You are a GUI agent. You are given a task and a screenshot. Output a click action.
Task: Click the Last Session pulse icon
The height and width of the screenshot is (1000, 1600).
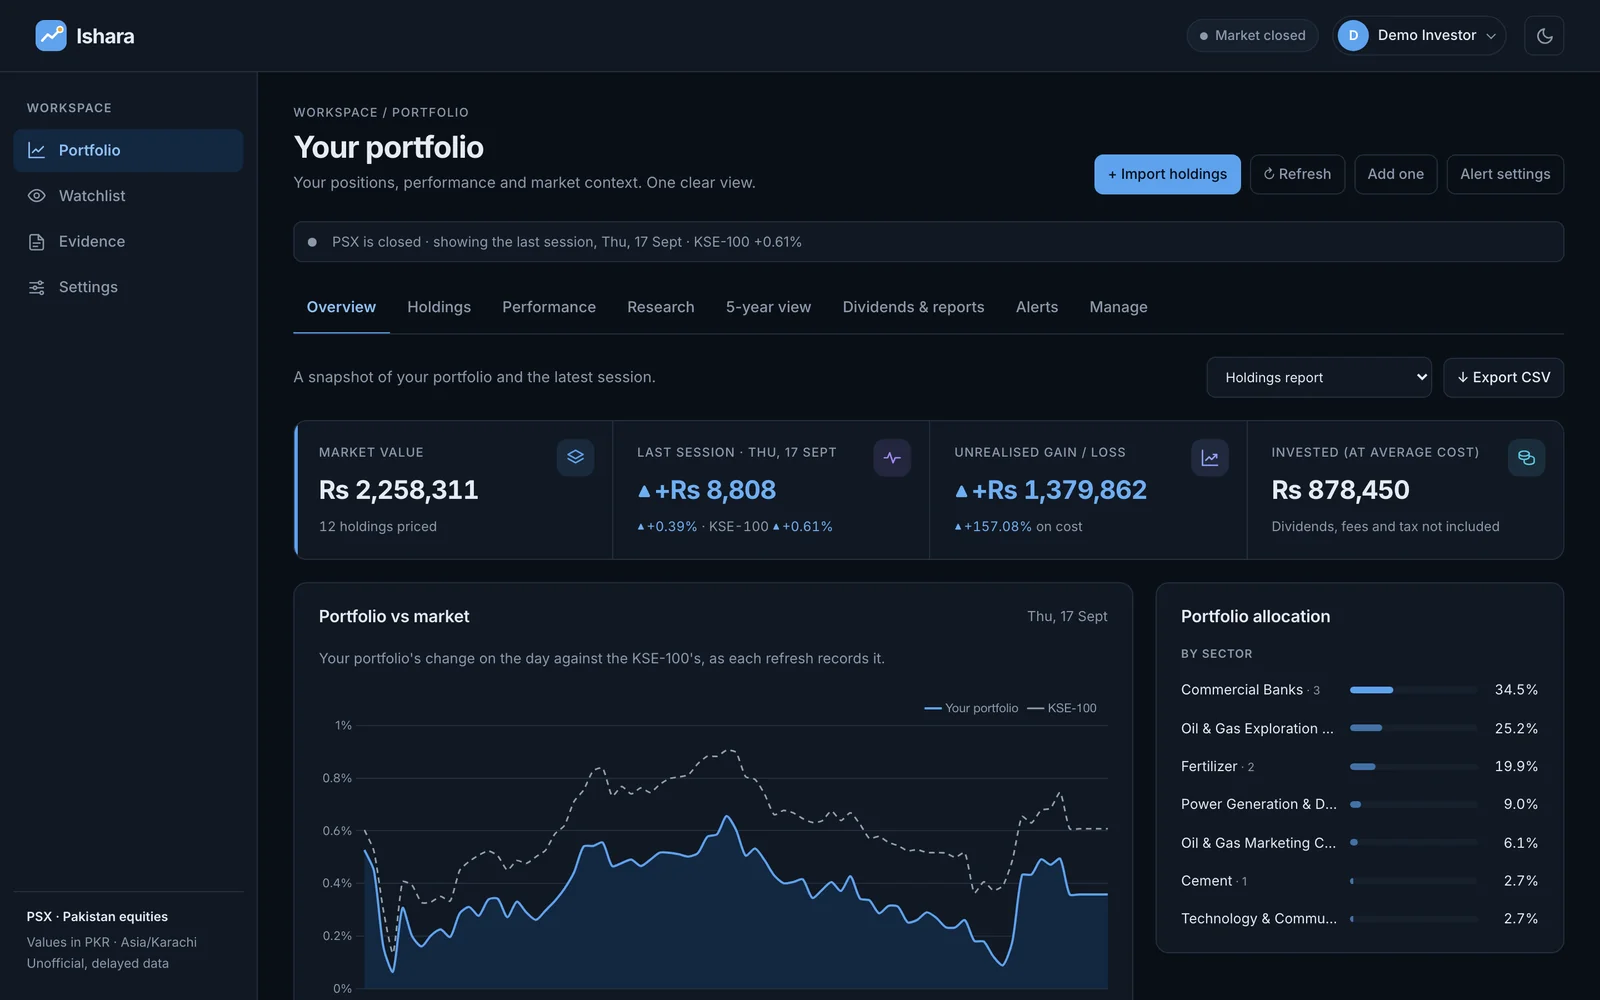click(892, 458)
